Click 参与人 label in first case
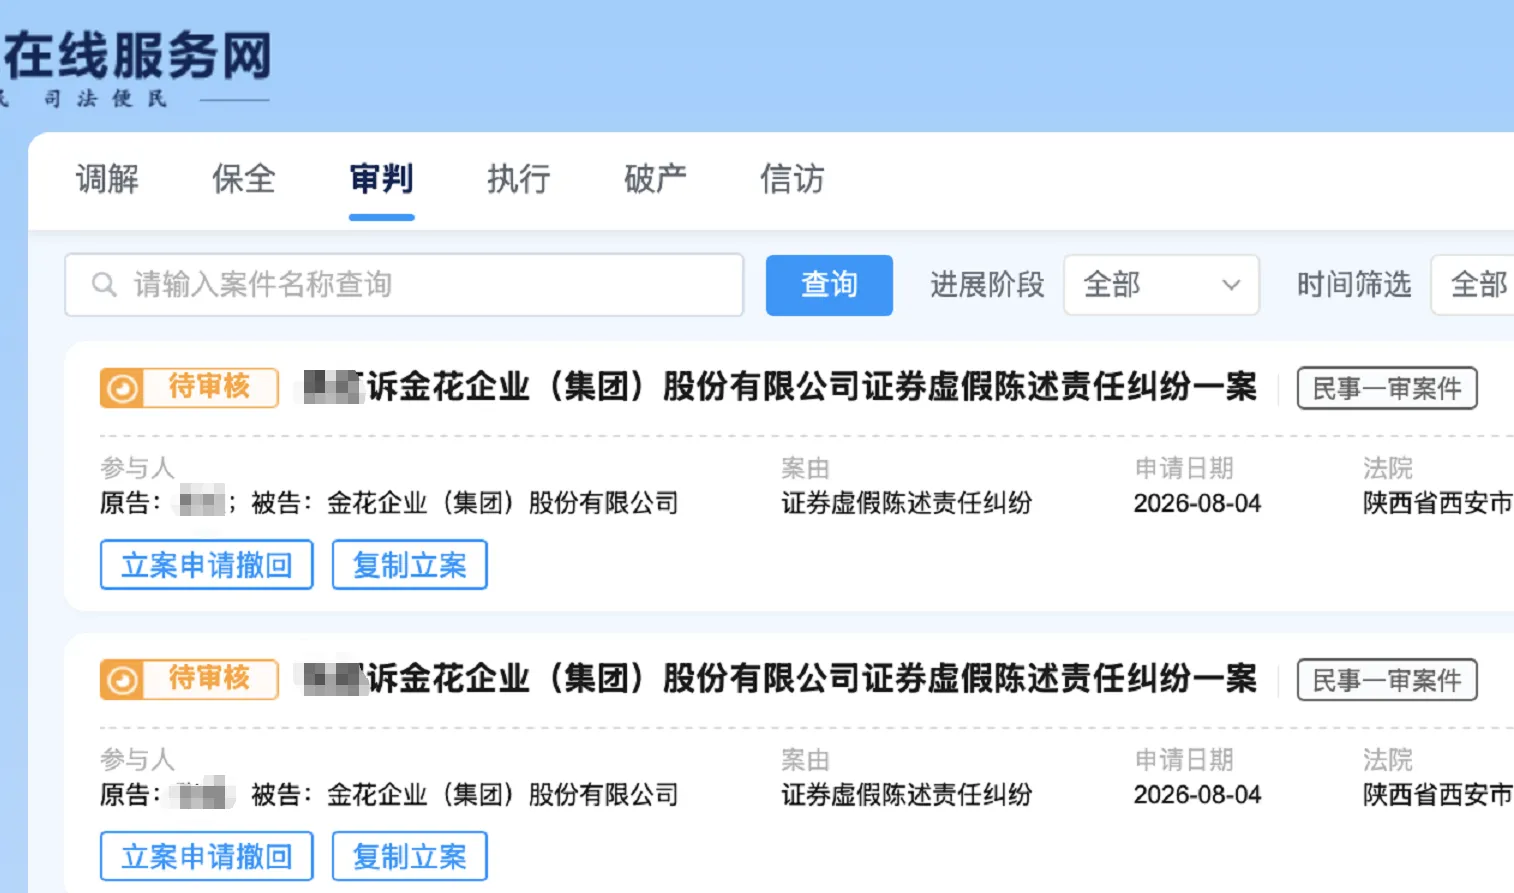Image resolution: width=1514 pixels, height=893 pixels. pyautogui.click(x=137, y=468)
